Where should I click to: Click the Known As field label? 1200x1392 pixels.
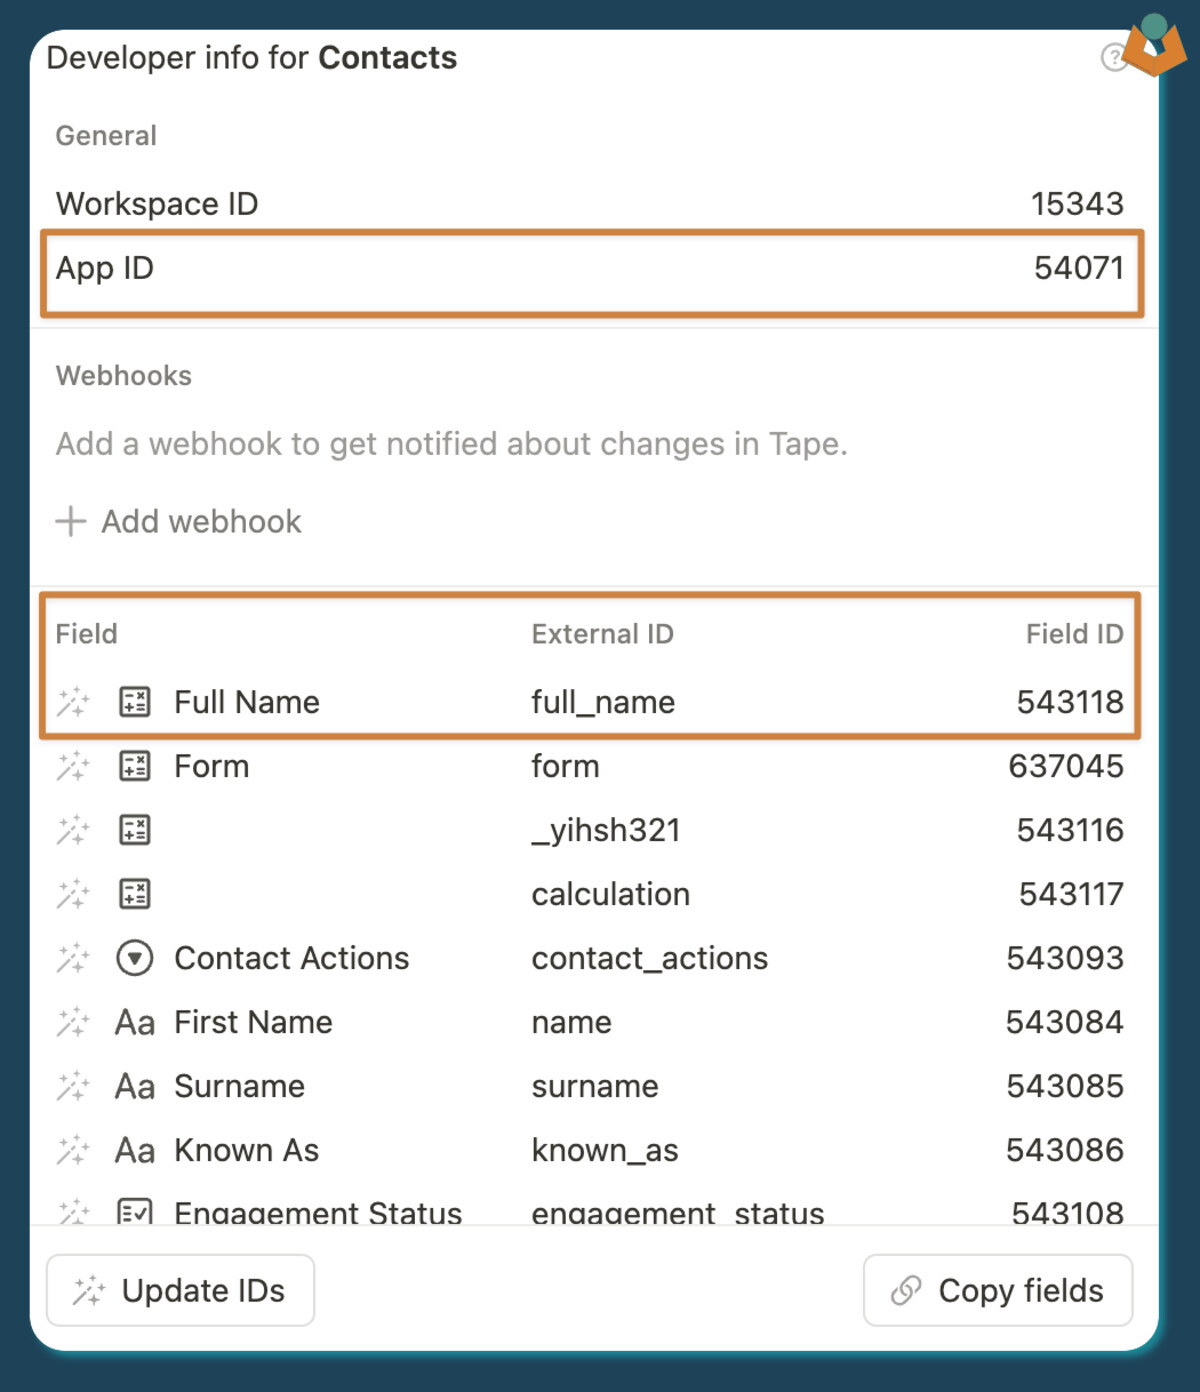[x=247, y=1150]
